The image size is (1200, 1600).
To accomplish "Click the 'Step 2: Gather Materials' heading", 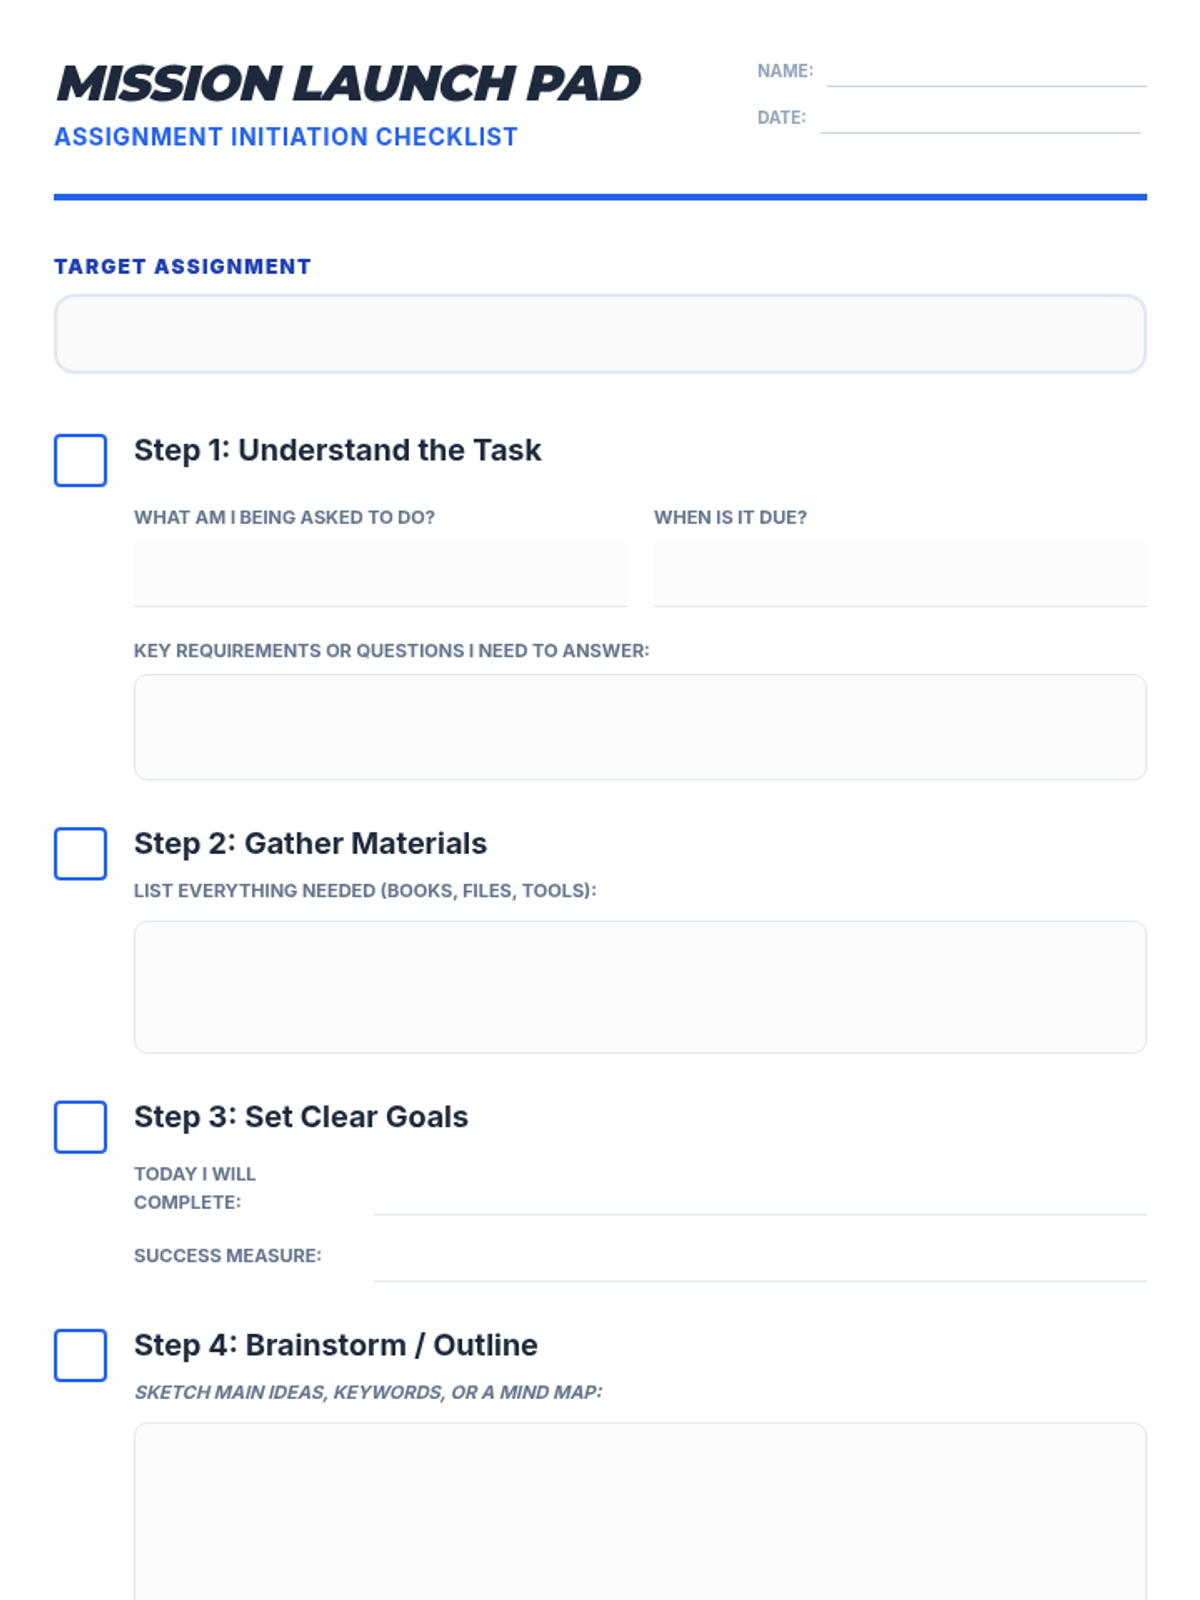I will click(x=310, y=843).
